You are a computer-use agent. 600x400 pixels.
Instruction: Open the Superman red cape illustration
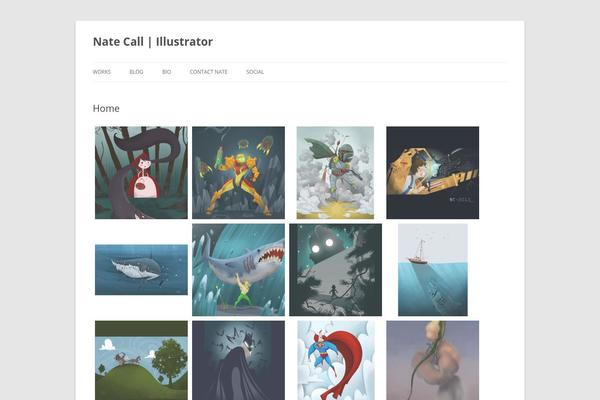pyautogui.click(x=336, y=360)
